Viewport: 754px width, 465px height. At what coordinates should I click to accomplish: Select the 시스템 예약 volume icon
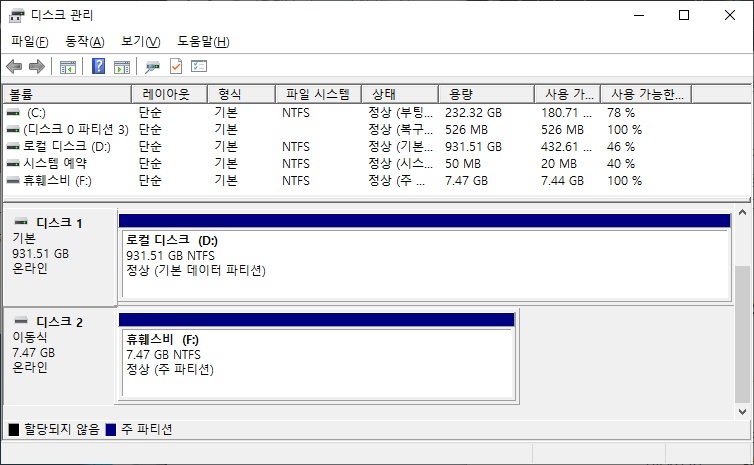click(13, 163)
